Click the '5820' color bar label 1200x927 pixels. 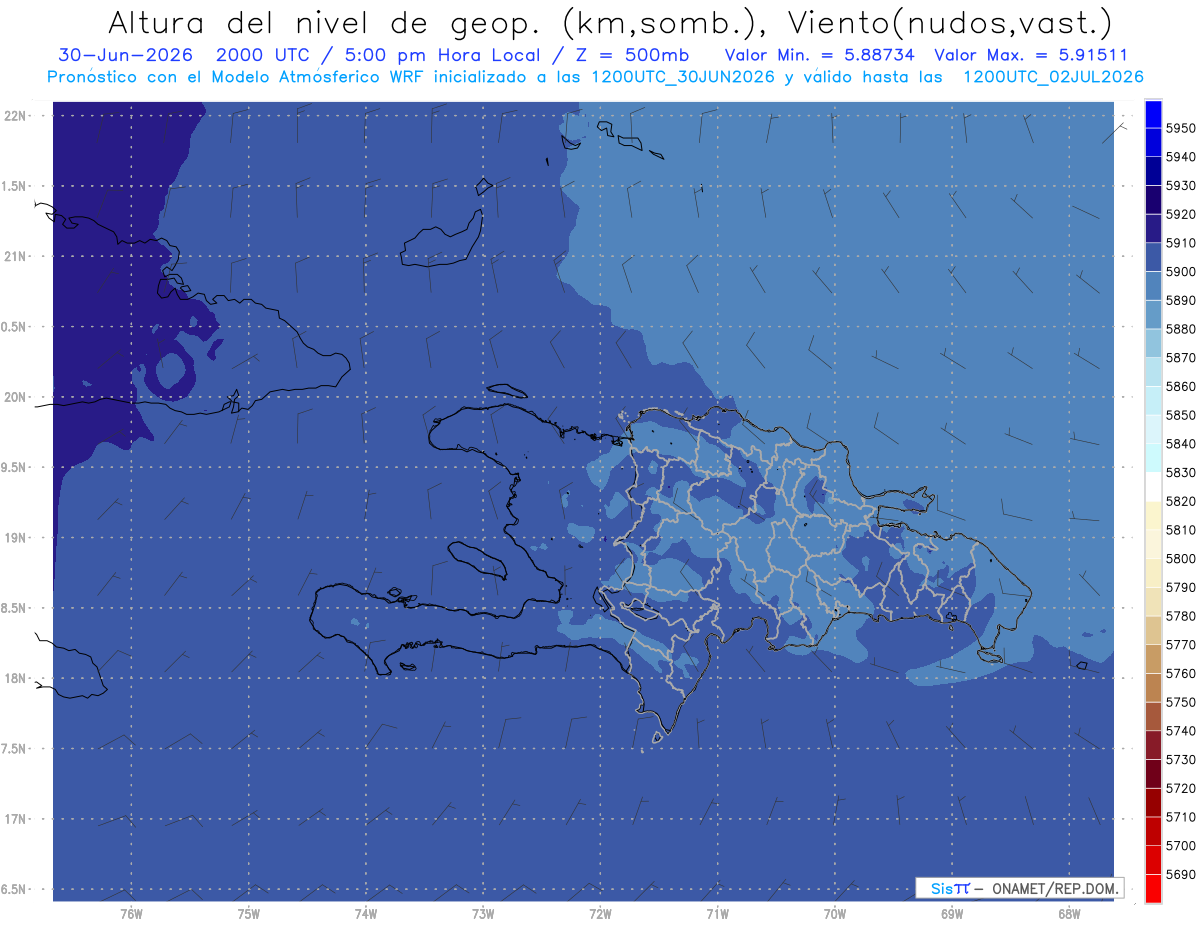[x=1180, y=501]
